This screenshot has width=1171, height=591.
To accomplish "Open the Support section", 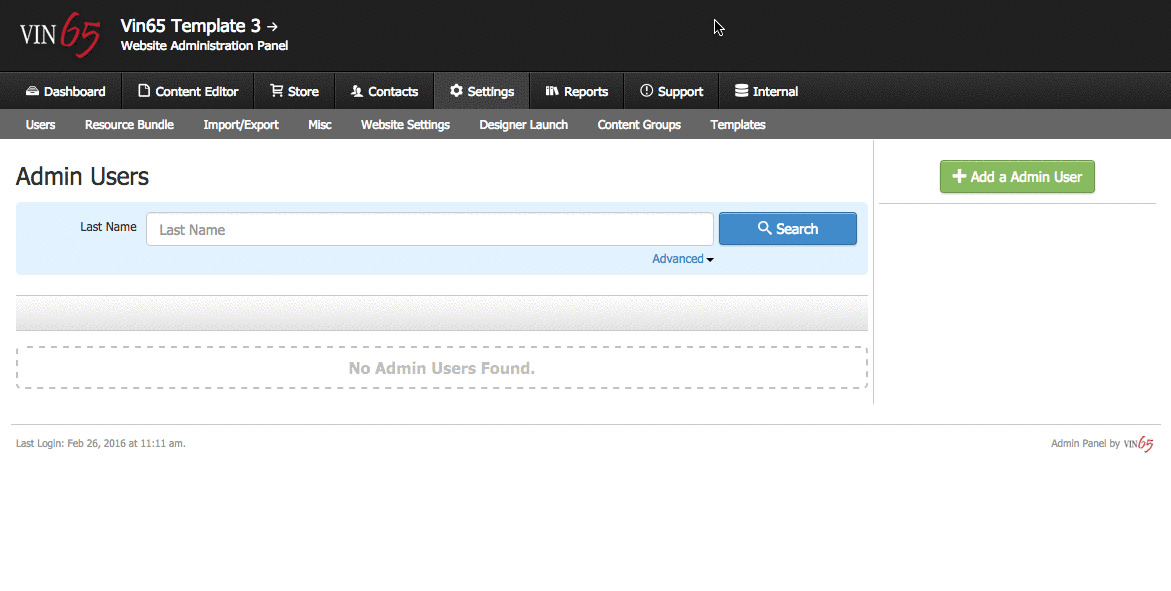I will (x=671, y=91).
